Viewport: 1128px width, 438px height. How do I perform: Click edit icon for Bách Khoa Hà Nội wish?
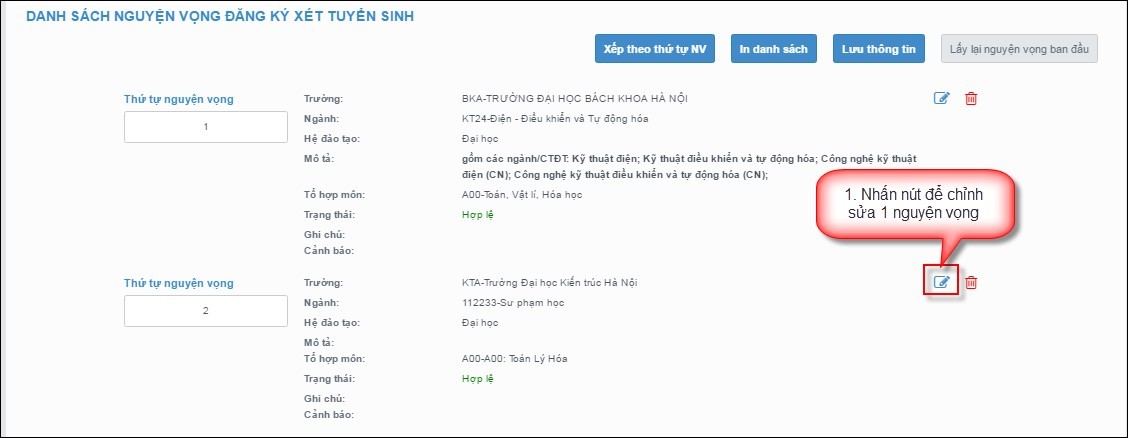click(940, 98)
